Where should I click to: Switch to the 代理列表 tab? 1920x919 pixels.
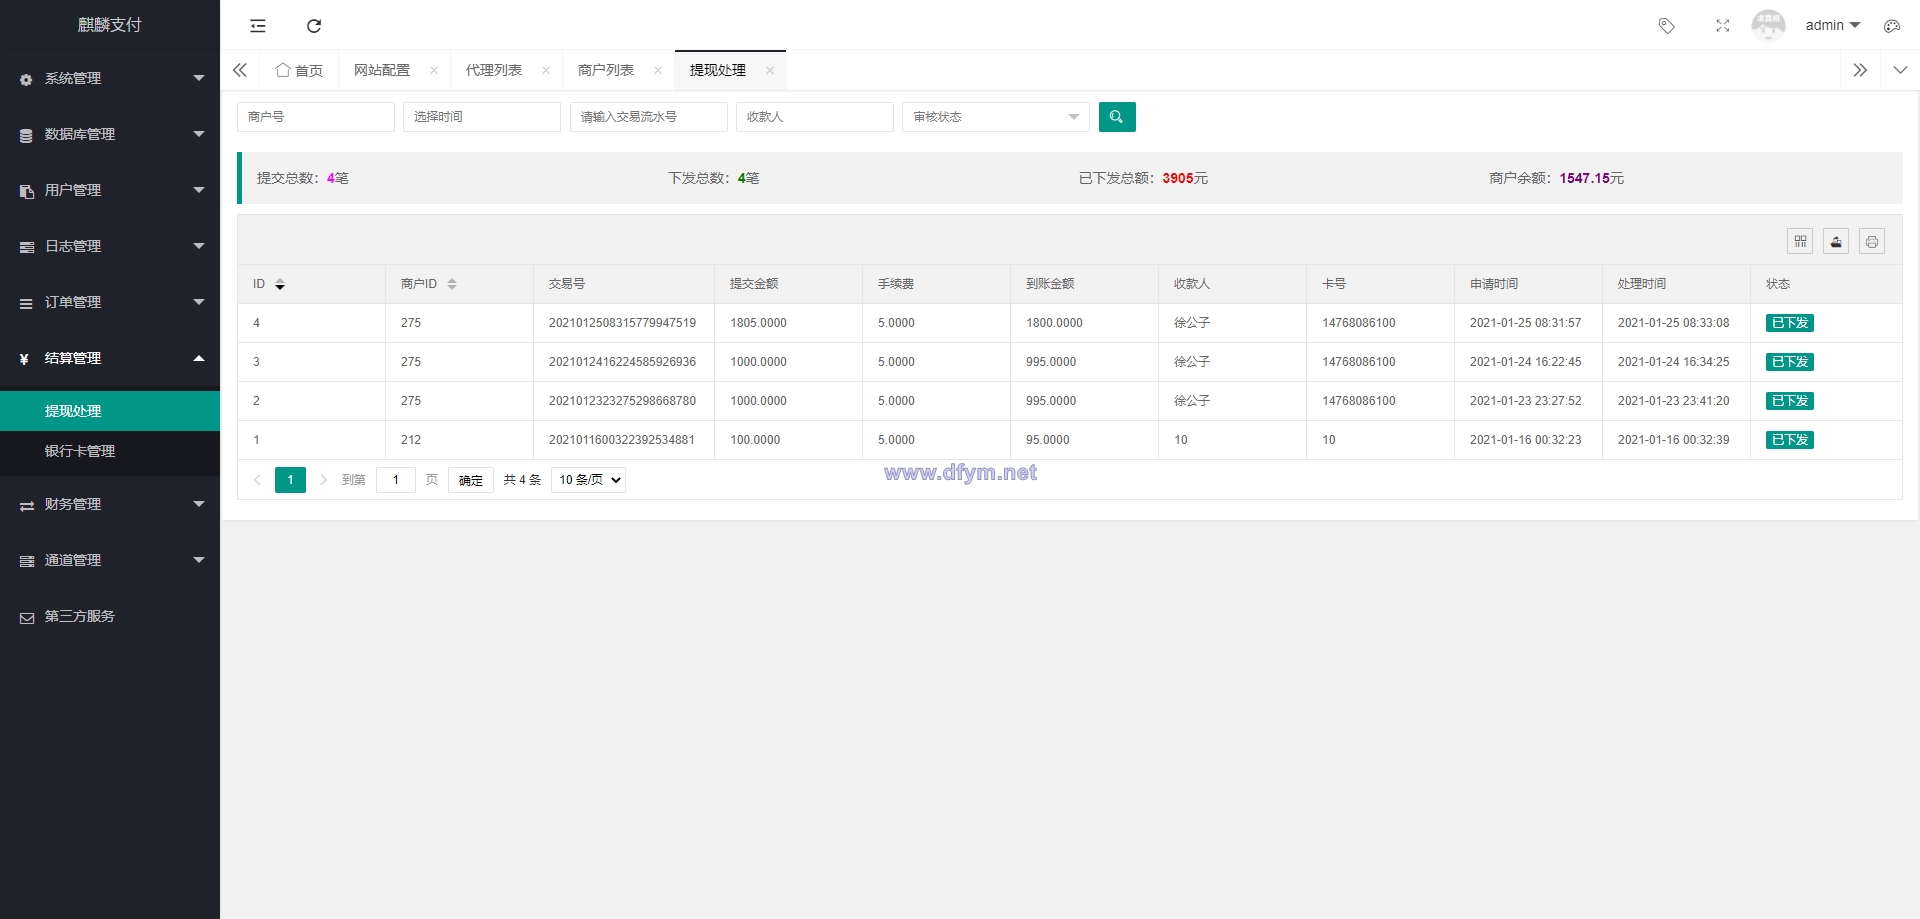point(494,70)
